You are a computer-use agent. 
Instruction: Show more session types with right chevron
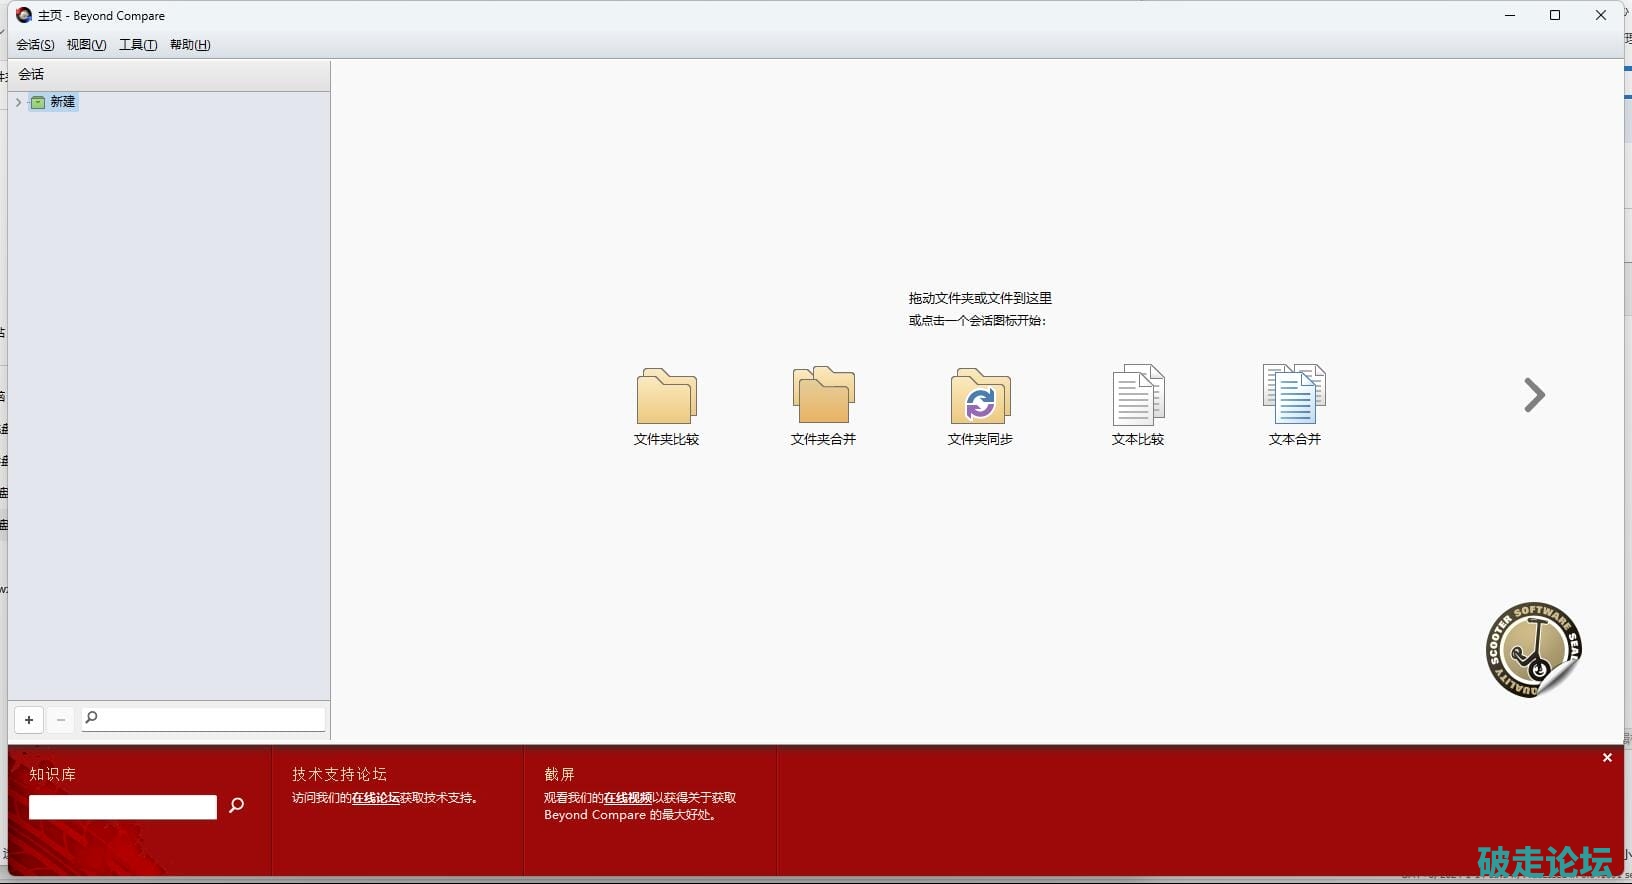coord(1534,395)
